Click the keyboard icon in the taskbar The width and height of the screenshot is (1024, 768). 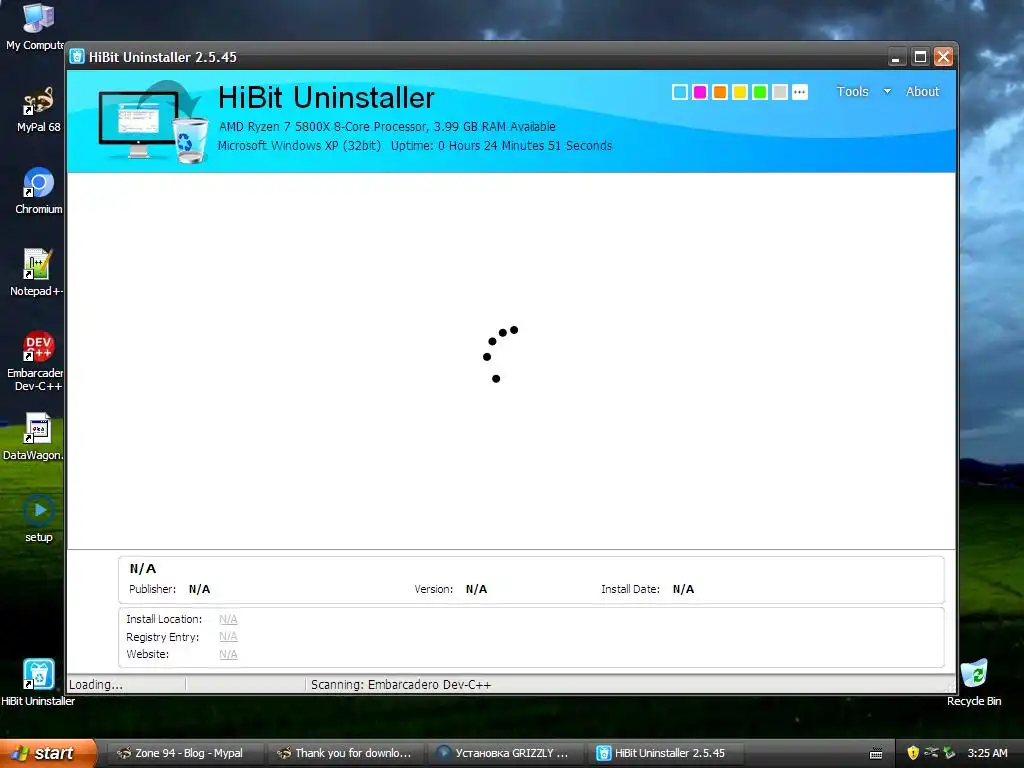pos(876,754)
